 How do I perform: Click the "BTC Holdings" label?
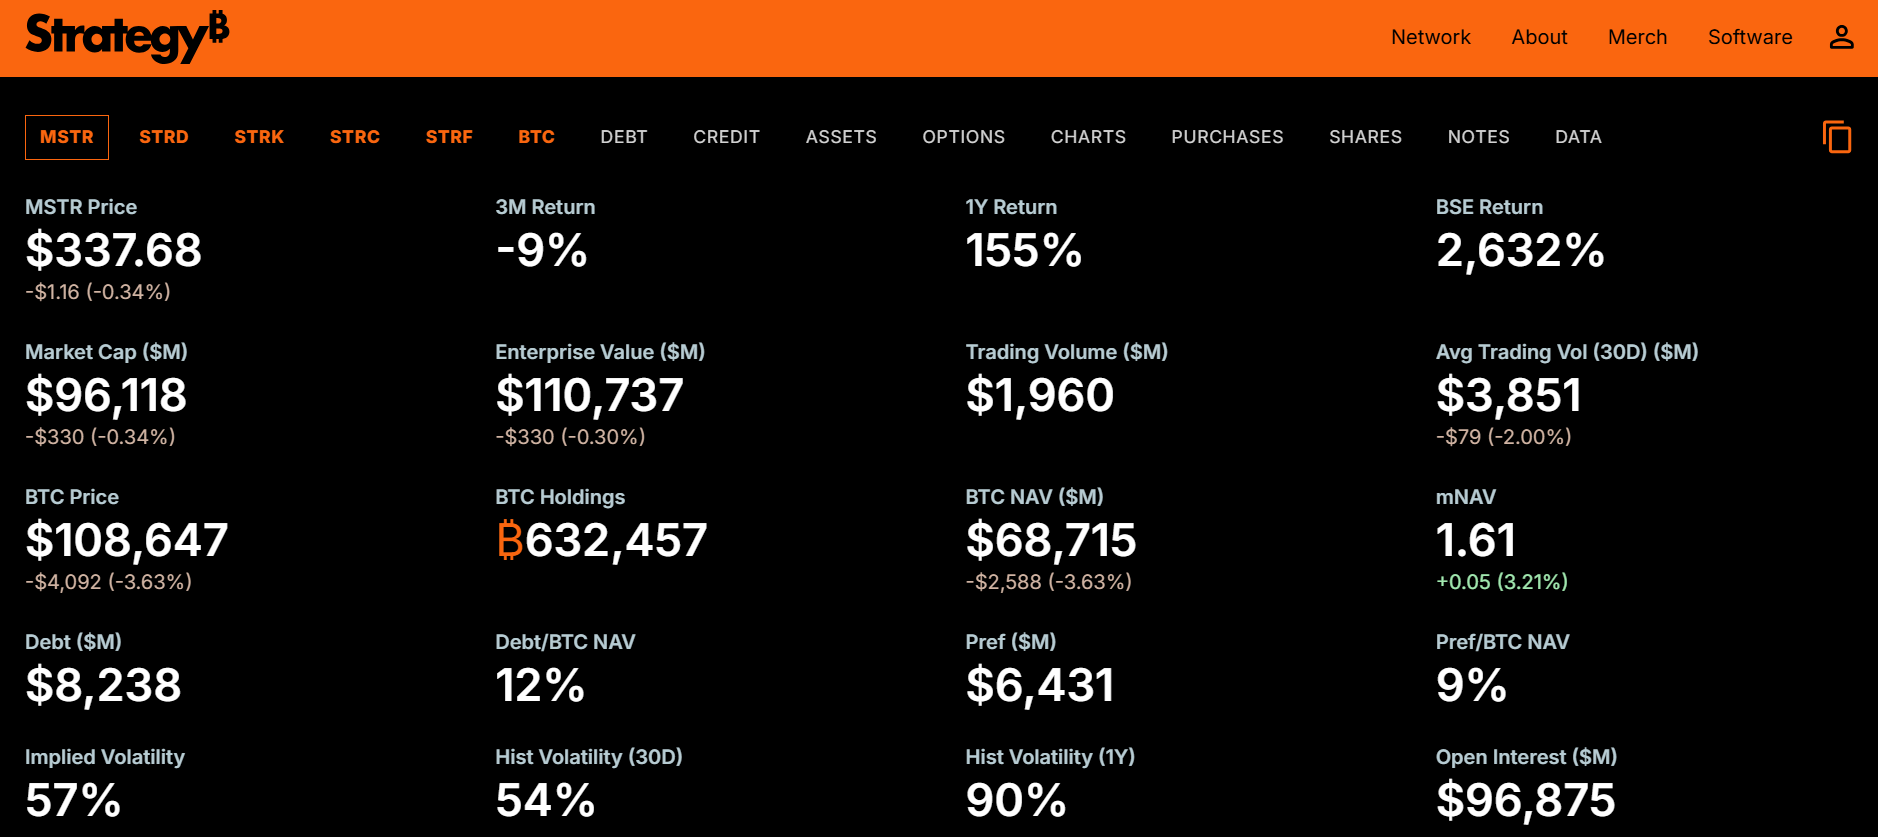point(560,497)
